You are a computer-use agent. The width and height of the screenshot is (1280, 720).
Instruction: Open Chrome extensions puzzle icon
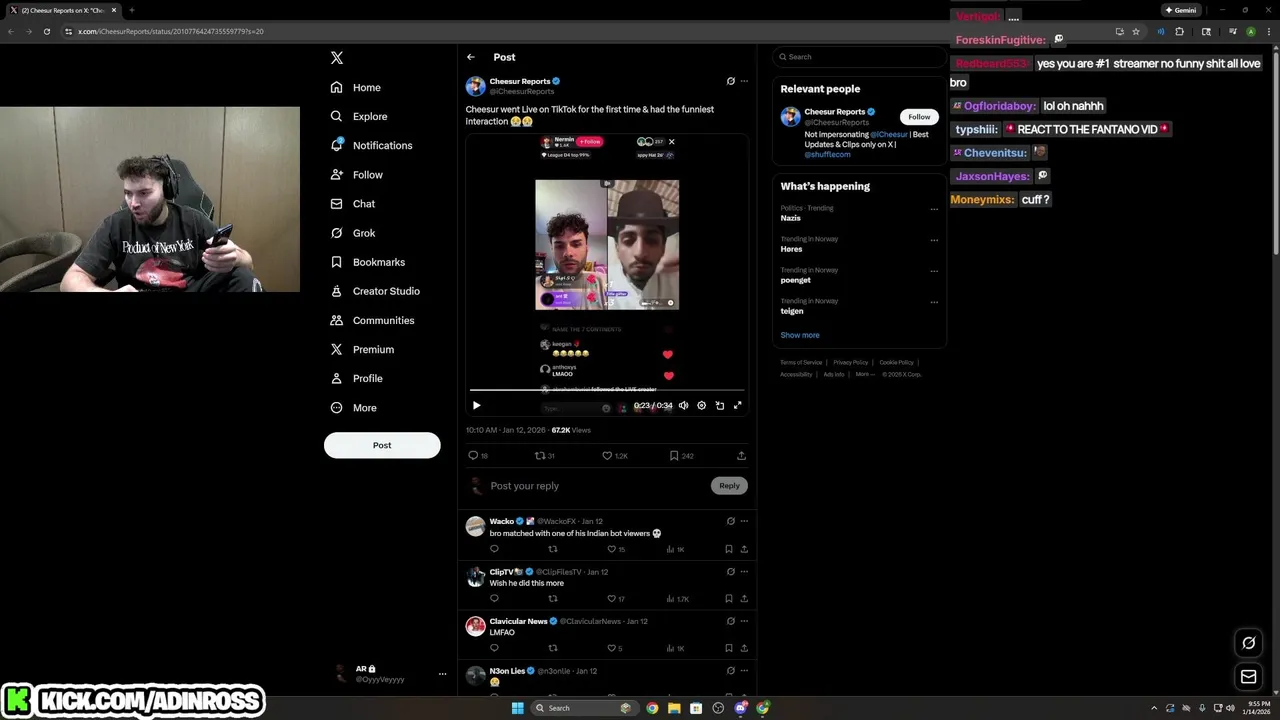tap(1179, 31)
